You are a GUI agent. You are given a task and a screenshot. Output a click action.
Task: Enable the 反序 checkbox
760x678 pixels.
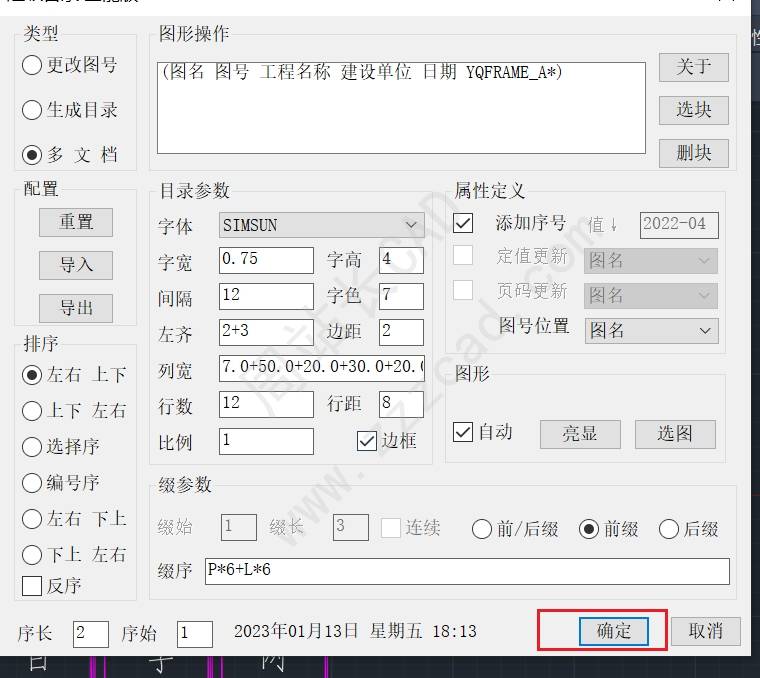32,586
